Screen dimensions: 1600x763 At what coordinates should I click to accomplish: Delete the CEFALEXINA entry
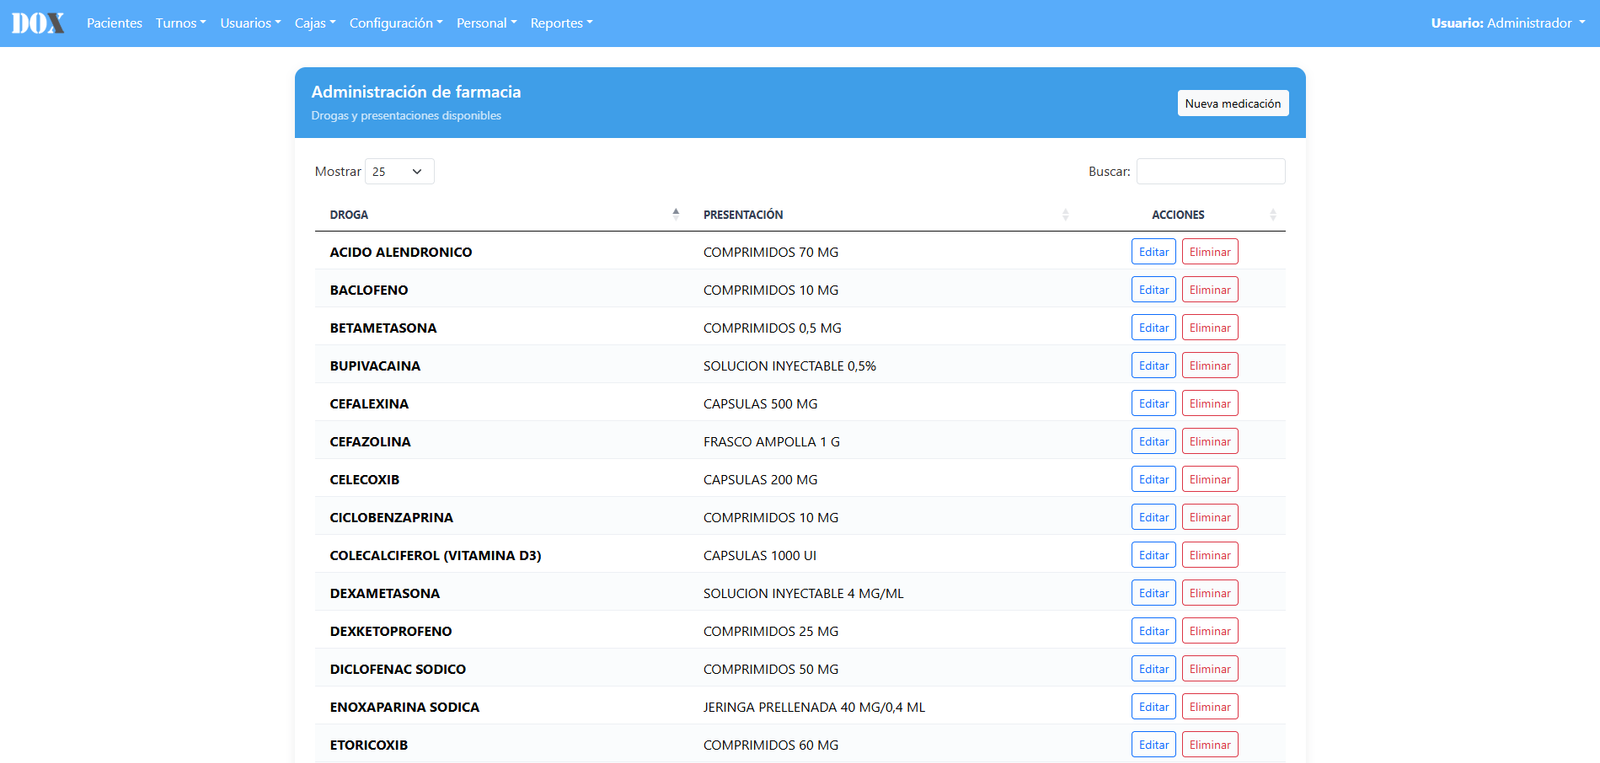(x=1210, y=404)
